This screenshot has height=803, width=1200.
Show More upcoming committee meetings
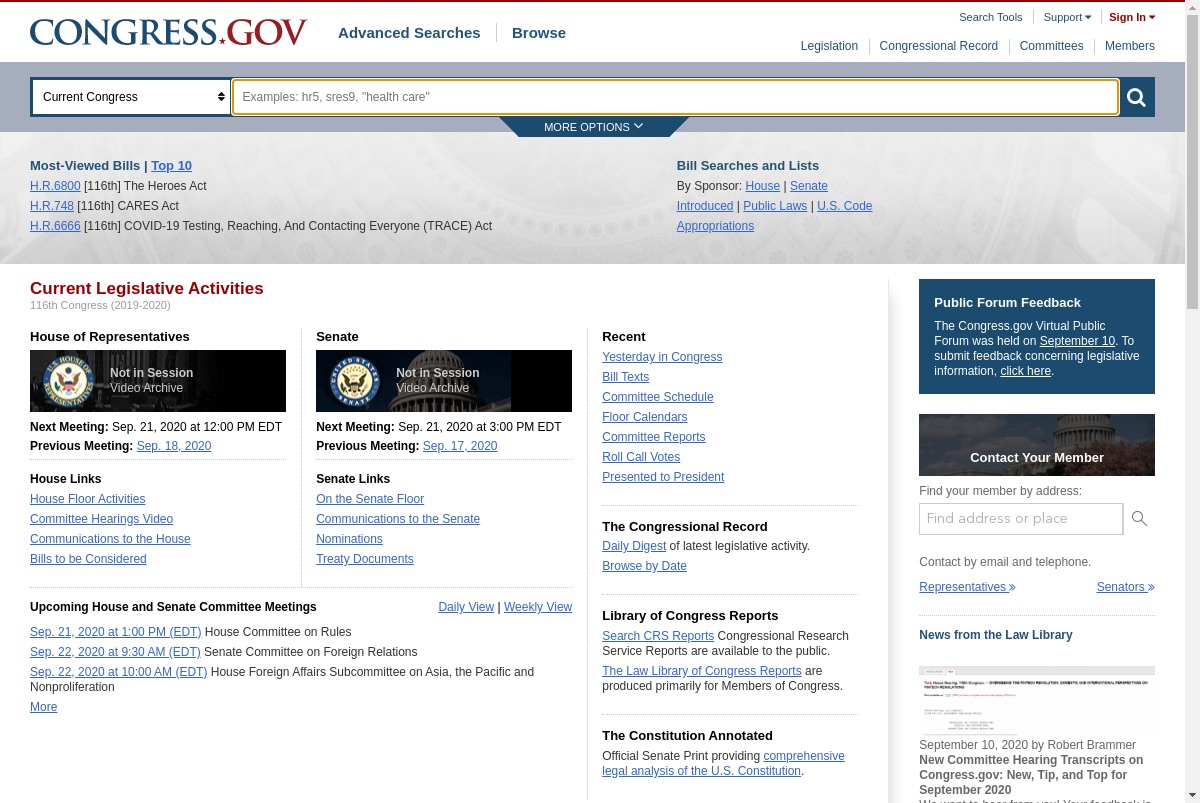point(43,707)
